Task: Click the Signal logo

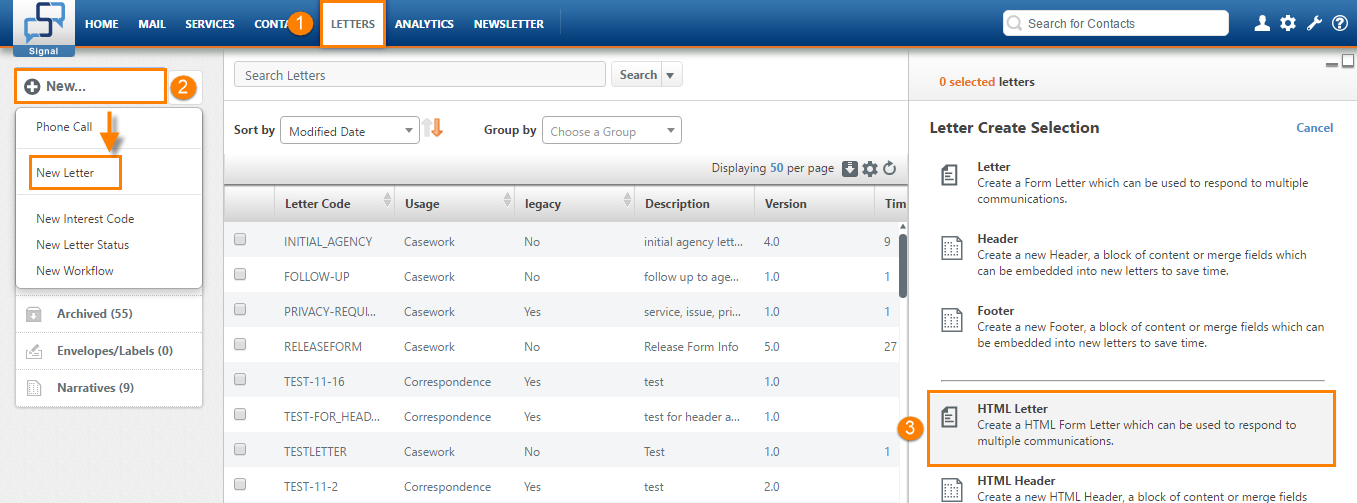Action: [43, 28]
